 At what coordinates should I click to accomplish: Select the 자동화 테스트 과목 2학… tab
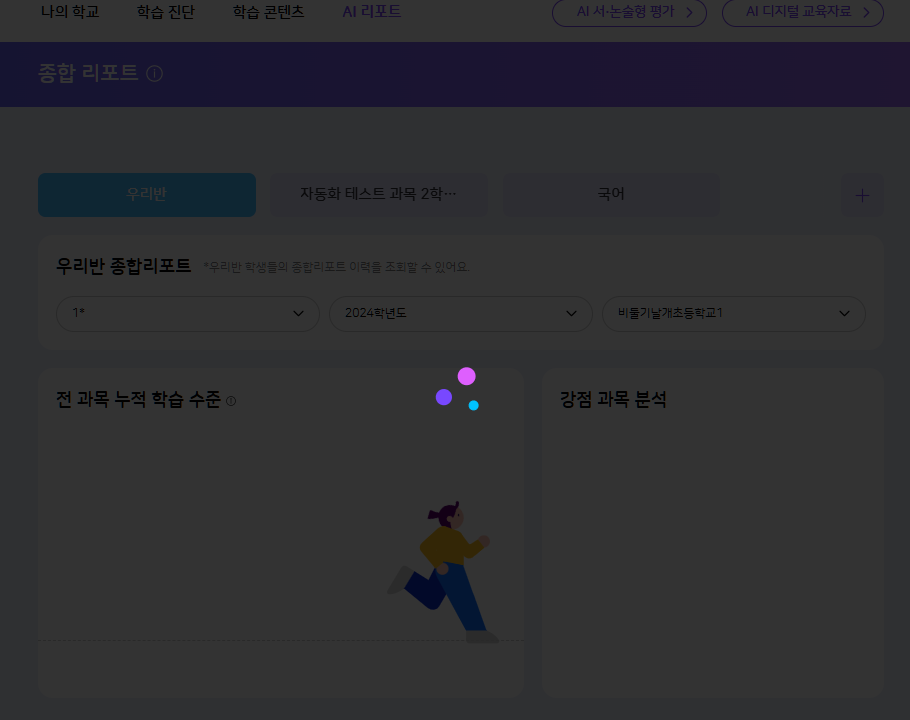(x=378, y=195)
